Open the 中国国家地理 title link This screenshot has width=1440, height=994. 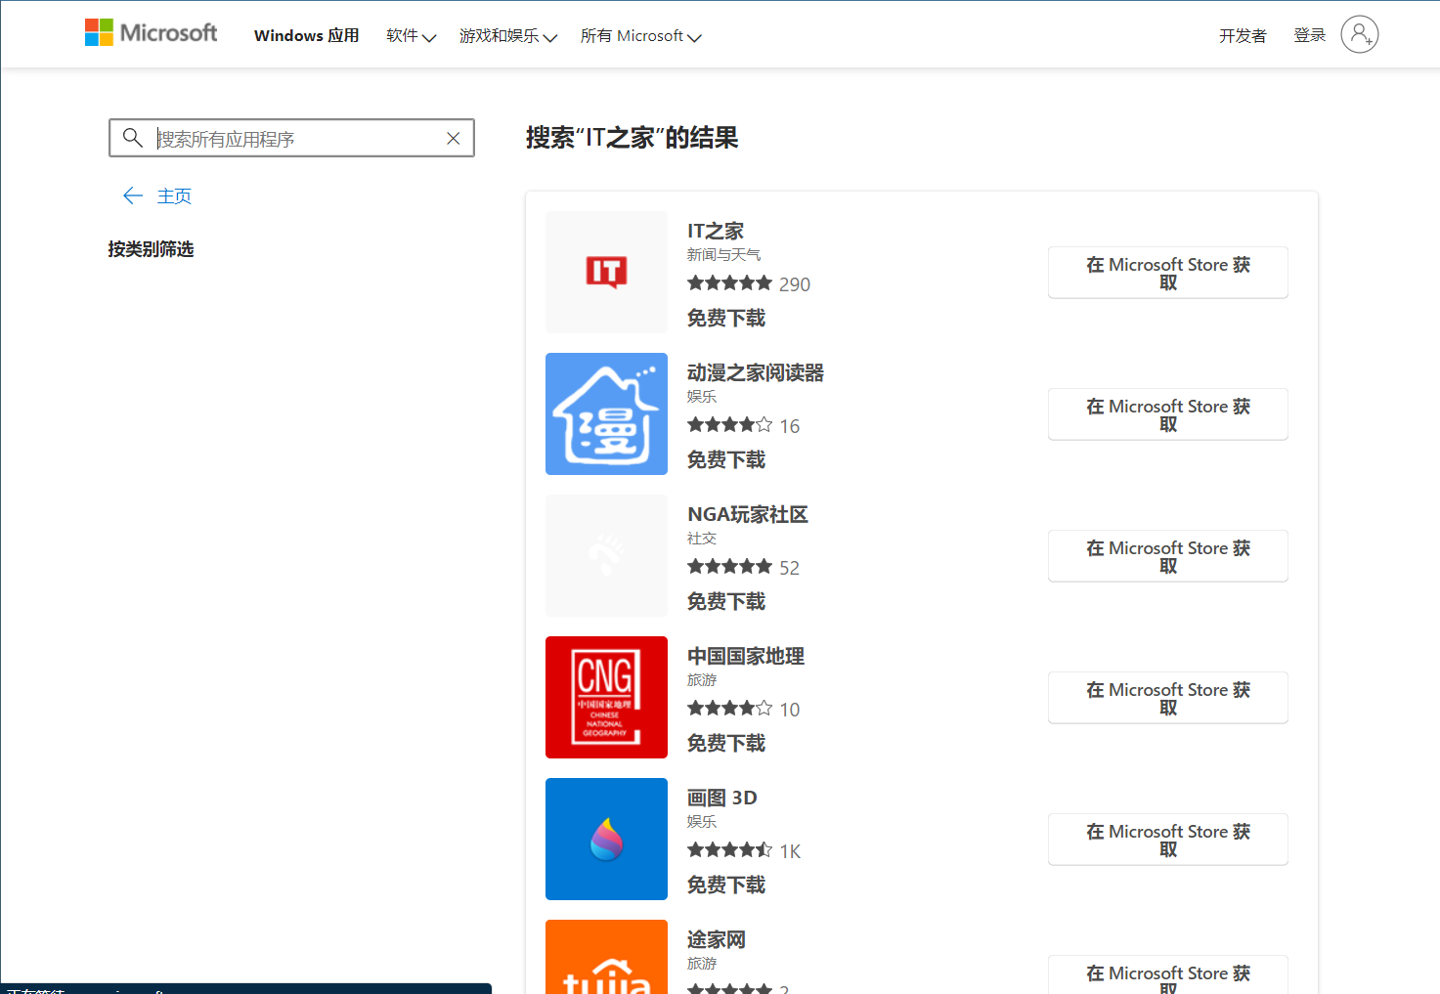click(745, 656)
